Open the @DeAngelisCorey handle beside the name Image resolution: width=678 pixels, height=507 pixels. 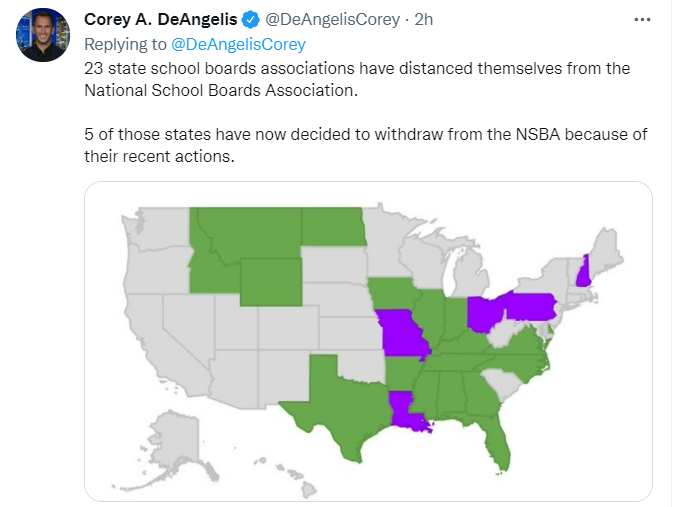coord(330,21)
